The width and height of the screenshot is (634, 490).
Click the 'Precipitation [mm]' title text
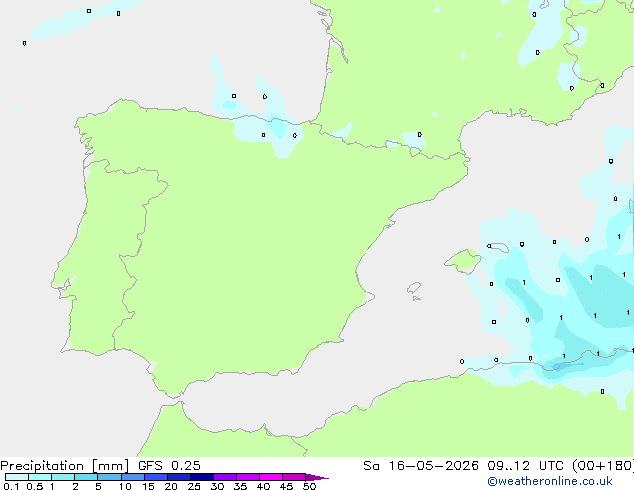tap(65, 466)
